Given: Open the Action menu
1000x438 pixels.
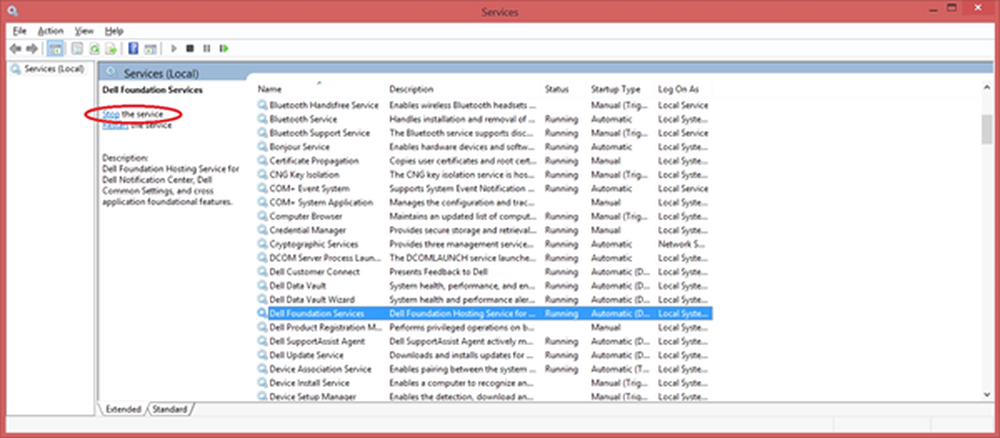Looking at the screenshot, I should pyautogui.click(x=50, y=31).
